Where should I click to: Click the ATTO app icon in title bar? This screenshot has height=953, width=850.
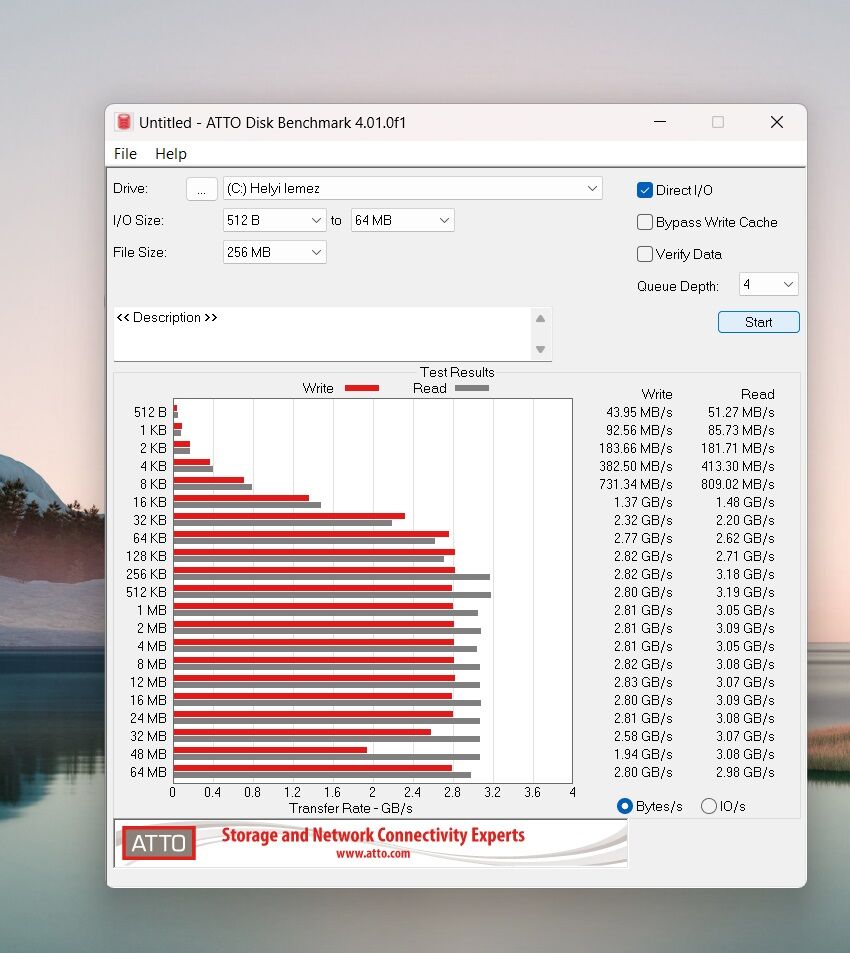(124, 122)
